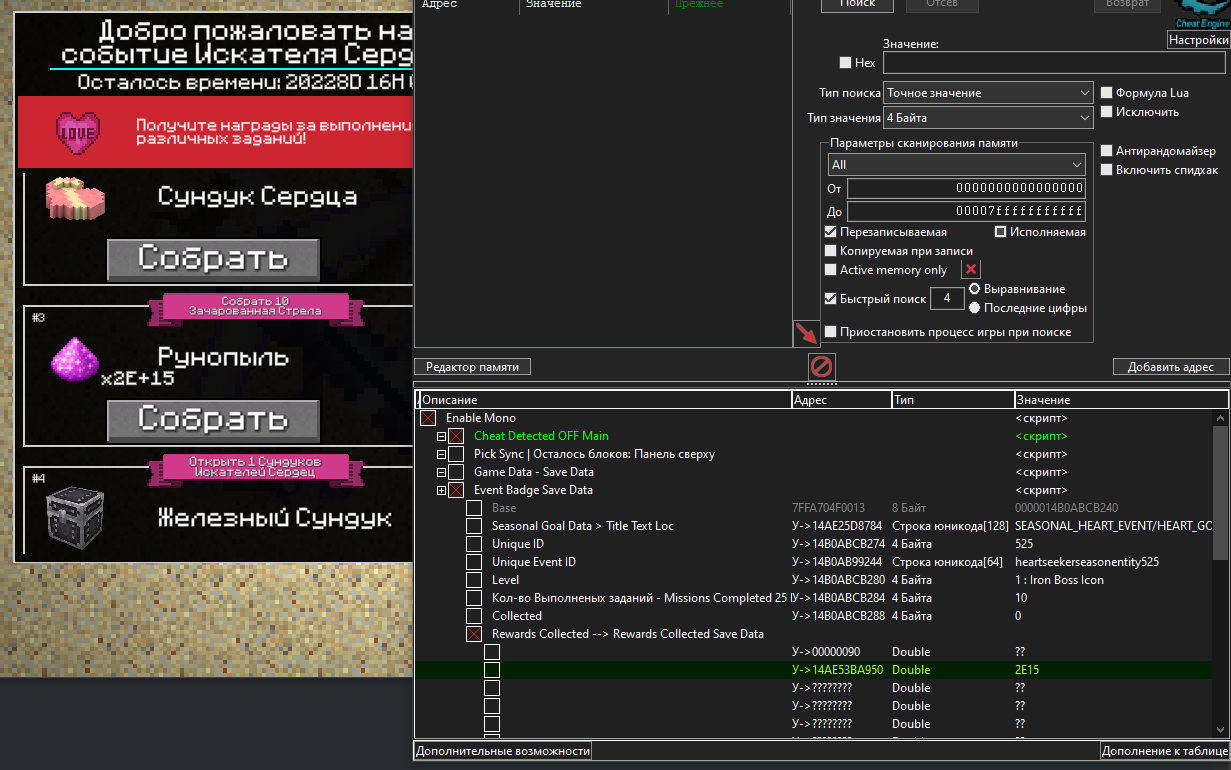Click the pink LOVE heart icon in the game

click(78, 131)
